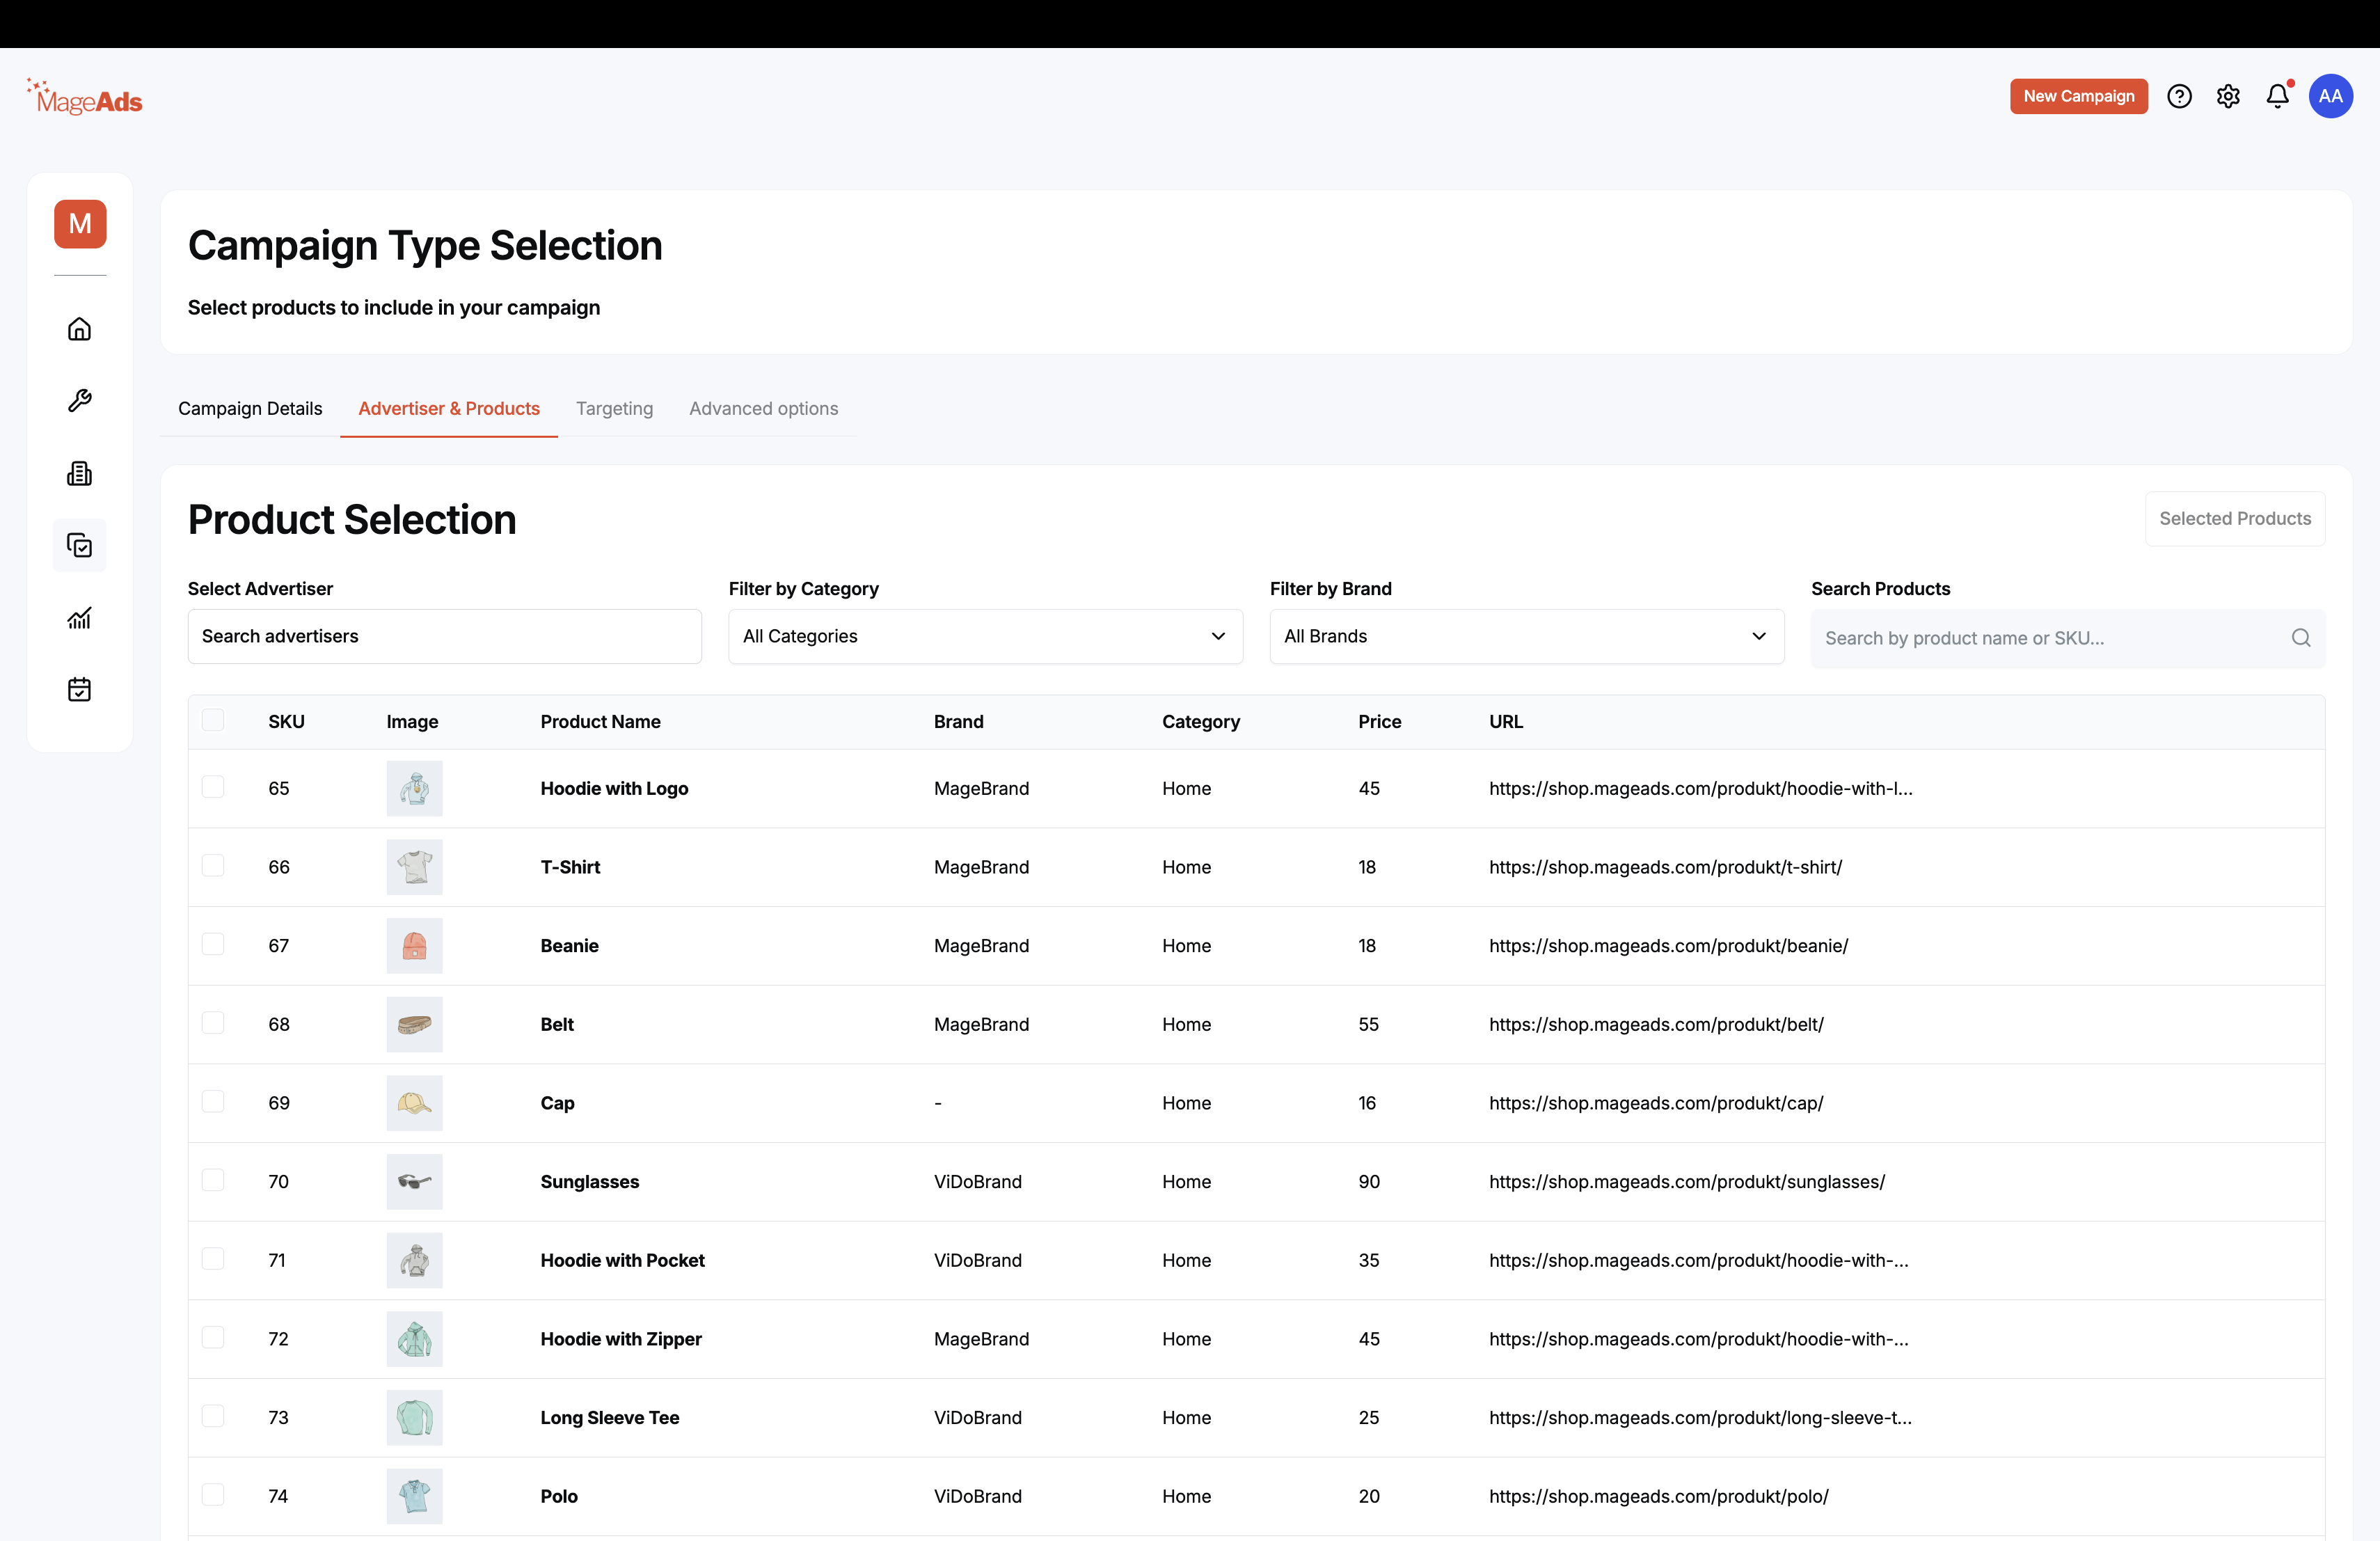Viewport: 2380px width, 1541px height.
Task: Select the campaigns checklist sidebar icon
Action: point(79,545)
